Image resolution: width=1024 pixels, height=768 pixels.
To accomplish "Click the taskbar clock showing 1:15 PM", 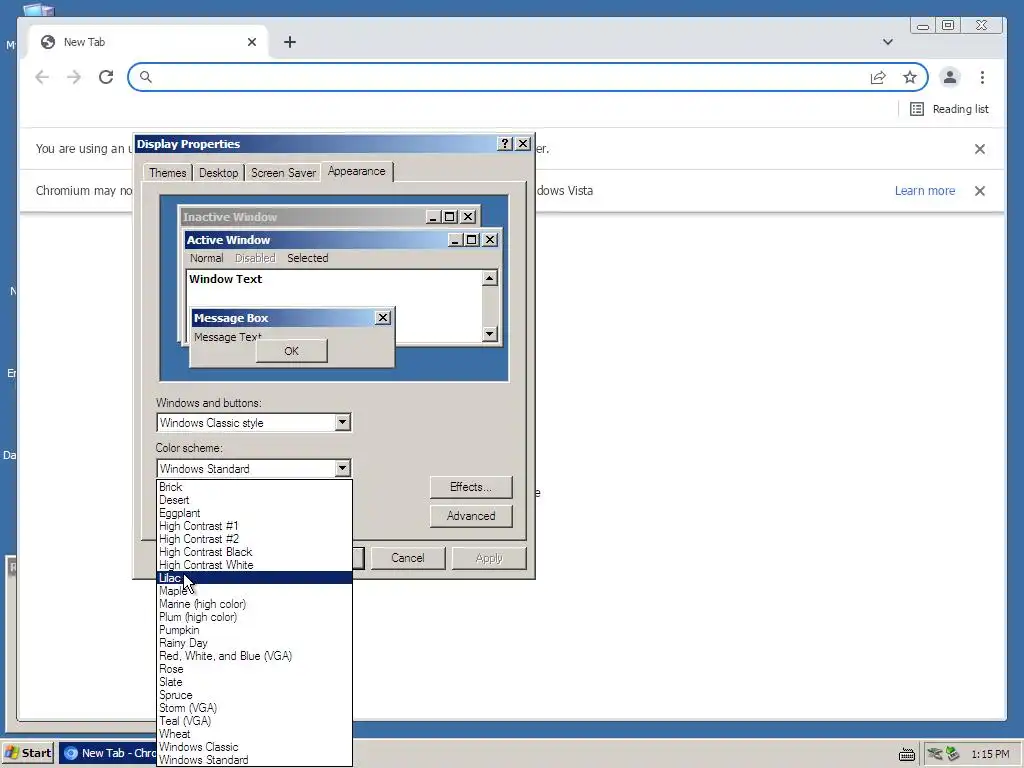I will tap(990, 754).
